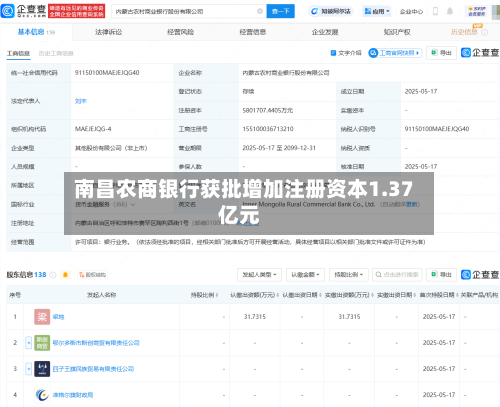The width and height of the screenshot is (500, 407).
Task: Open the 股权结构 equity chart button
Action: (92, 275)
